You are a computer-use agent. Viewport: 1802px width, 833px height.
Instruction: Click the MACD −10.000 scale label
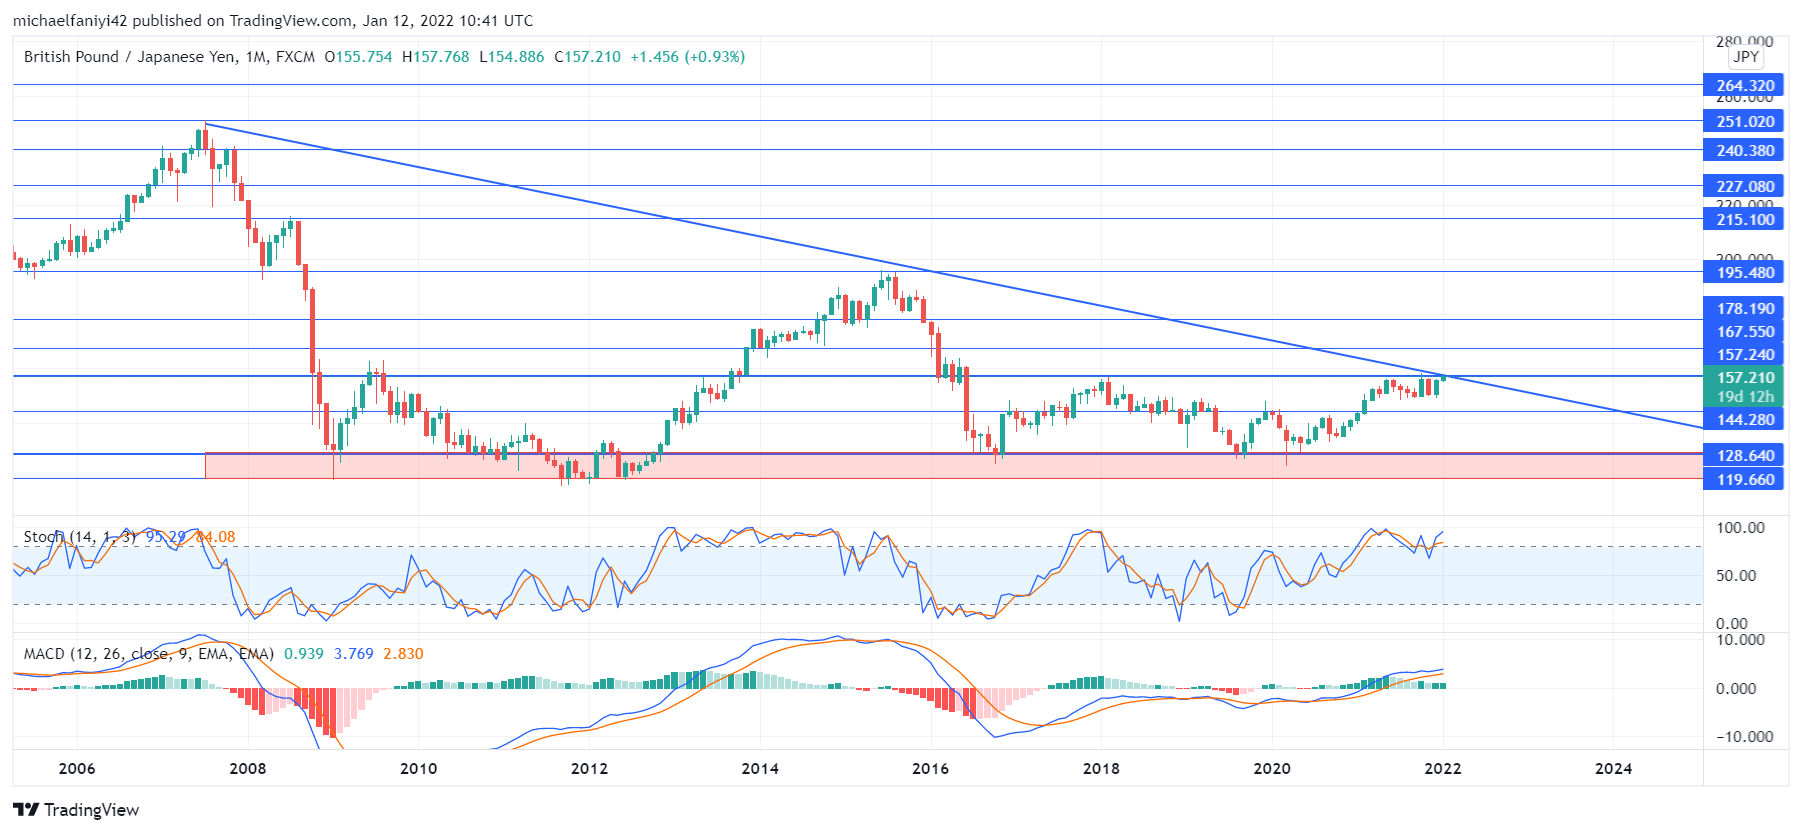point(1744,737)
